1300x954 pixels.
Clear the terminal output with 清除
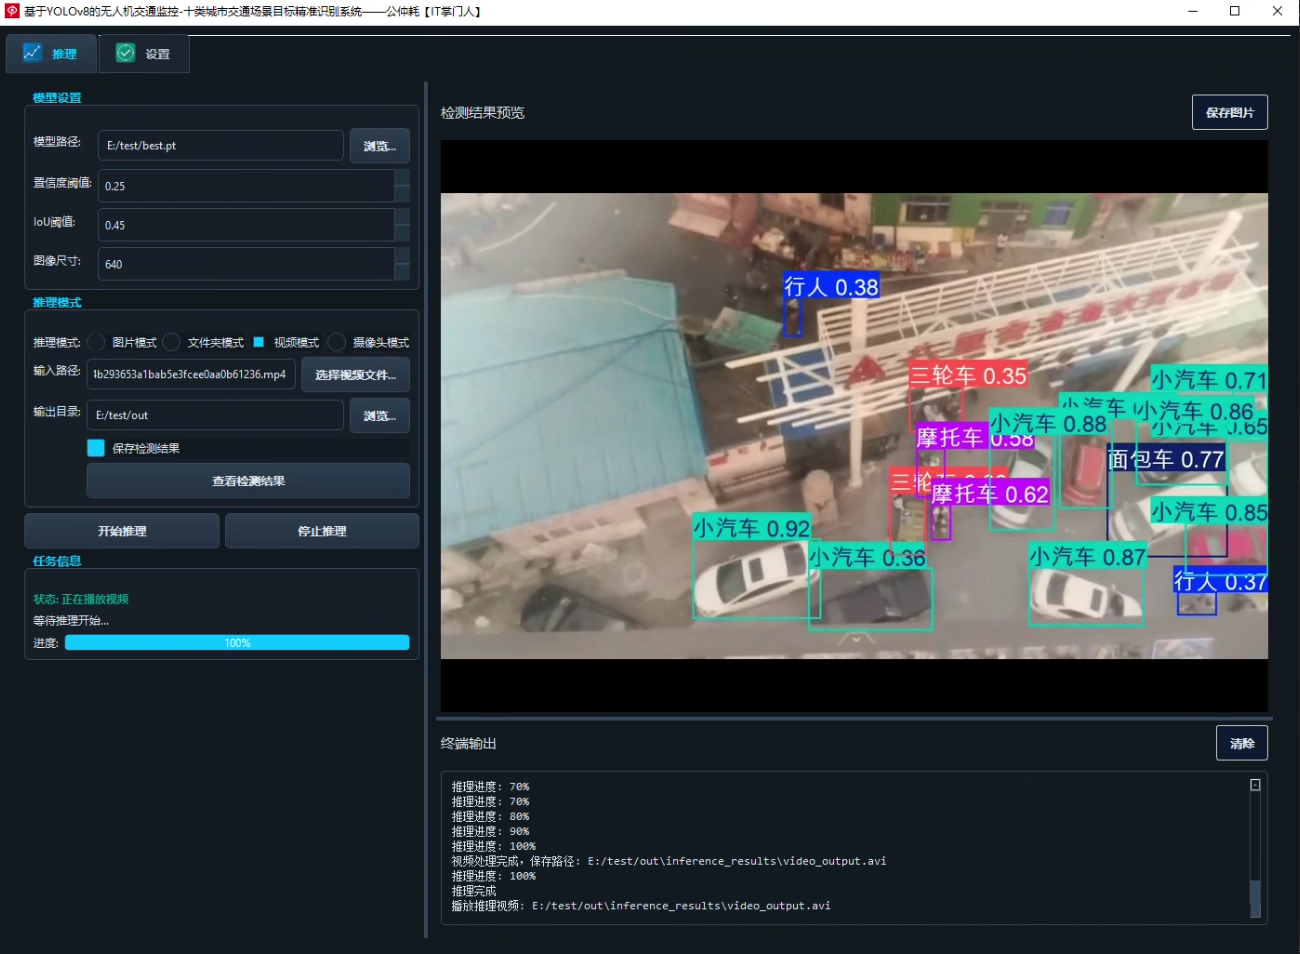(x=1242, y=743)
